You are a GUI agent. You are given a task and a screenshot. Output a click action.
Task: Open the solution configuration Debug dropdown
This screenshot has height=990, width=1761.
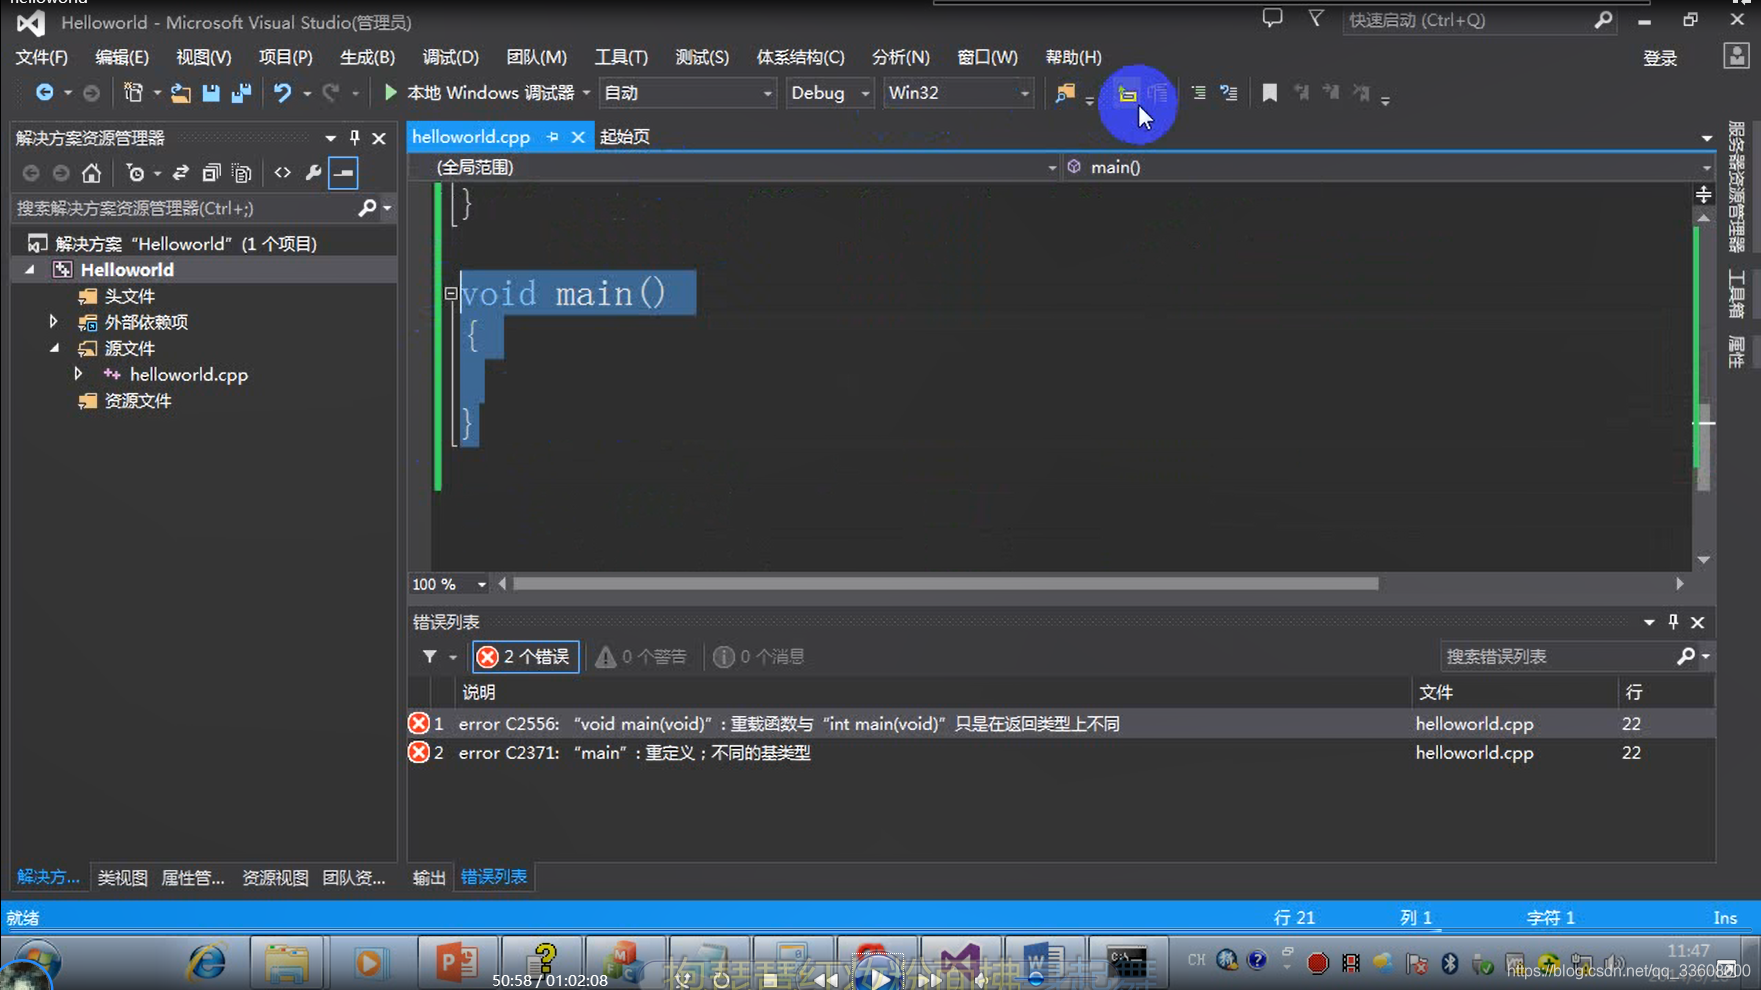829,93
